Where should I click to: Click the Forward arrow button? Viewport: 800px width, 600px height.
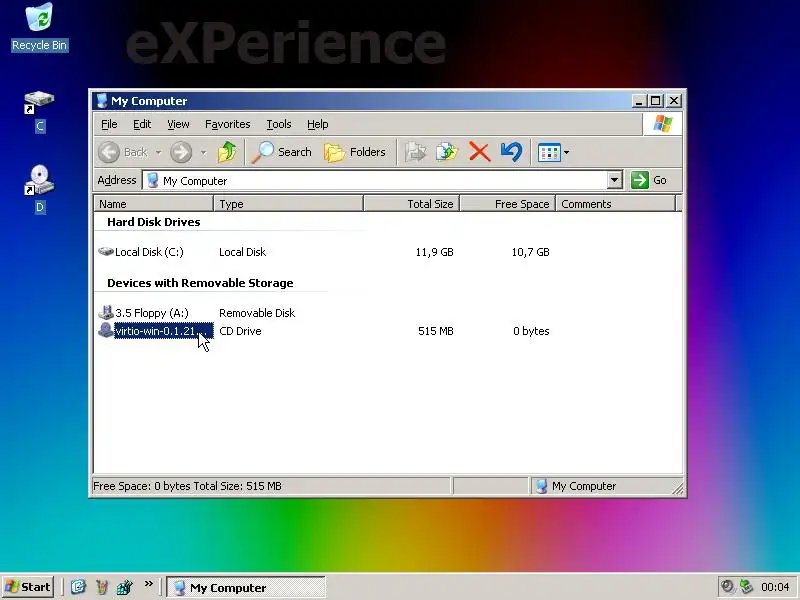pyautogui.click(x=181, y=152)
